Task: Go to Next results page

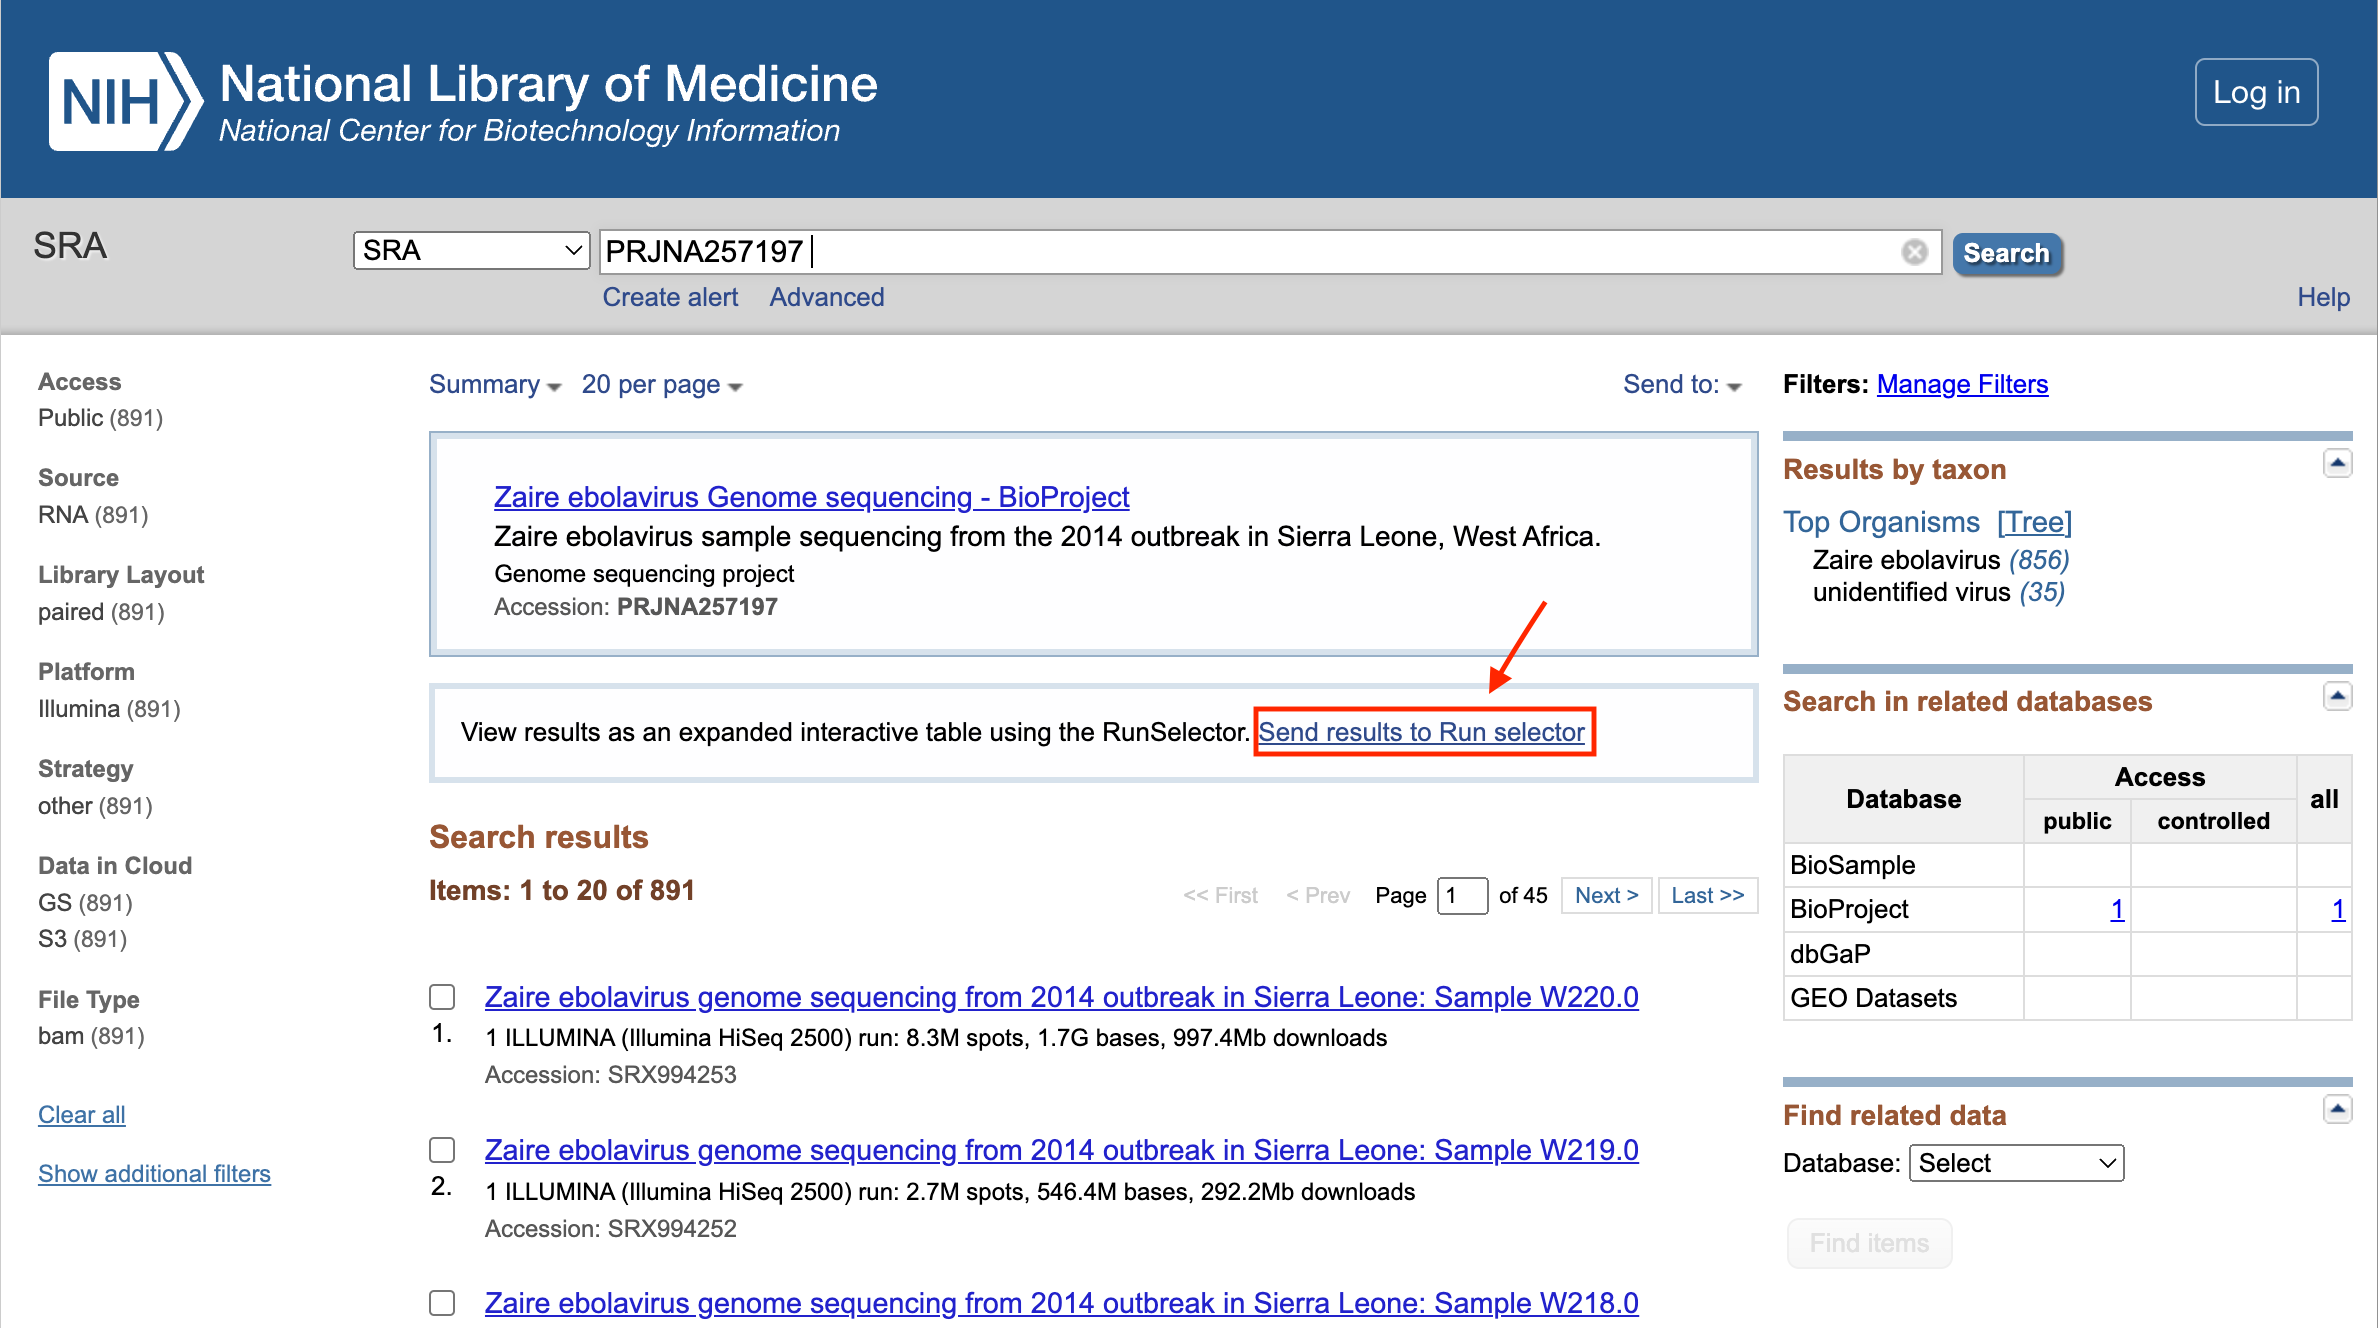Action: (x=1605, y=895)
